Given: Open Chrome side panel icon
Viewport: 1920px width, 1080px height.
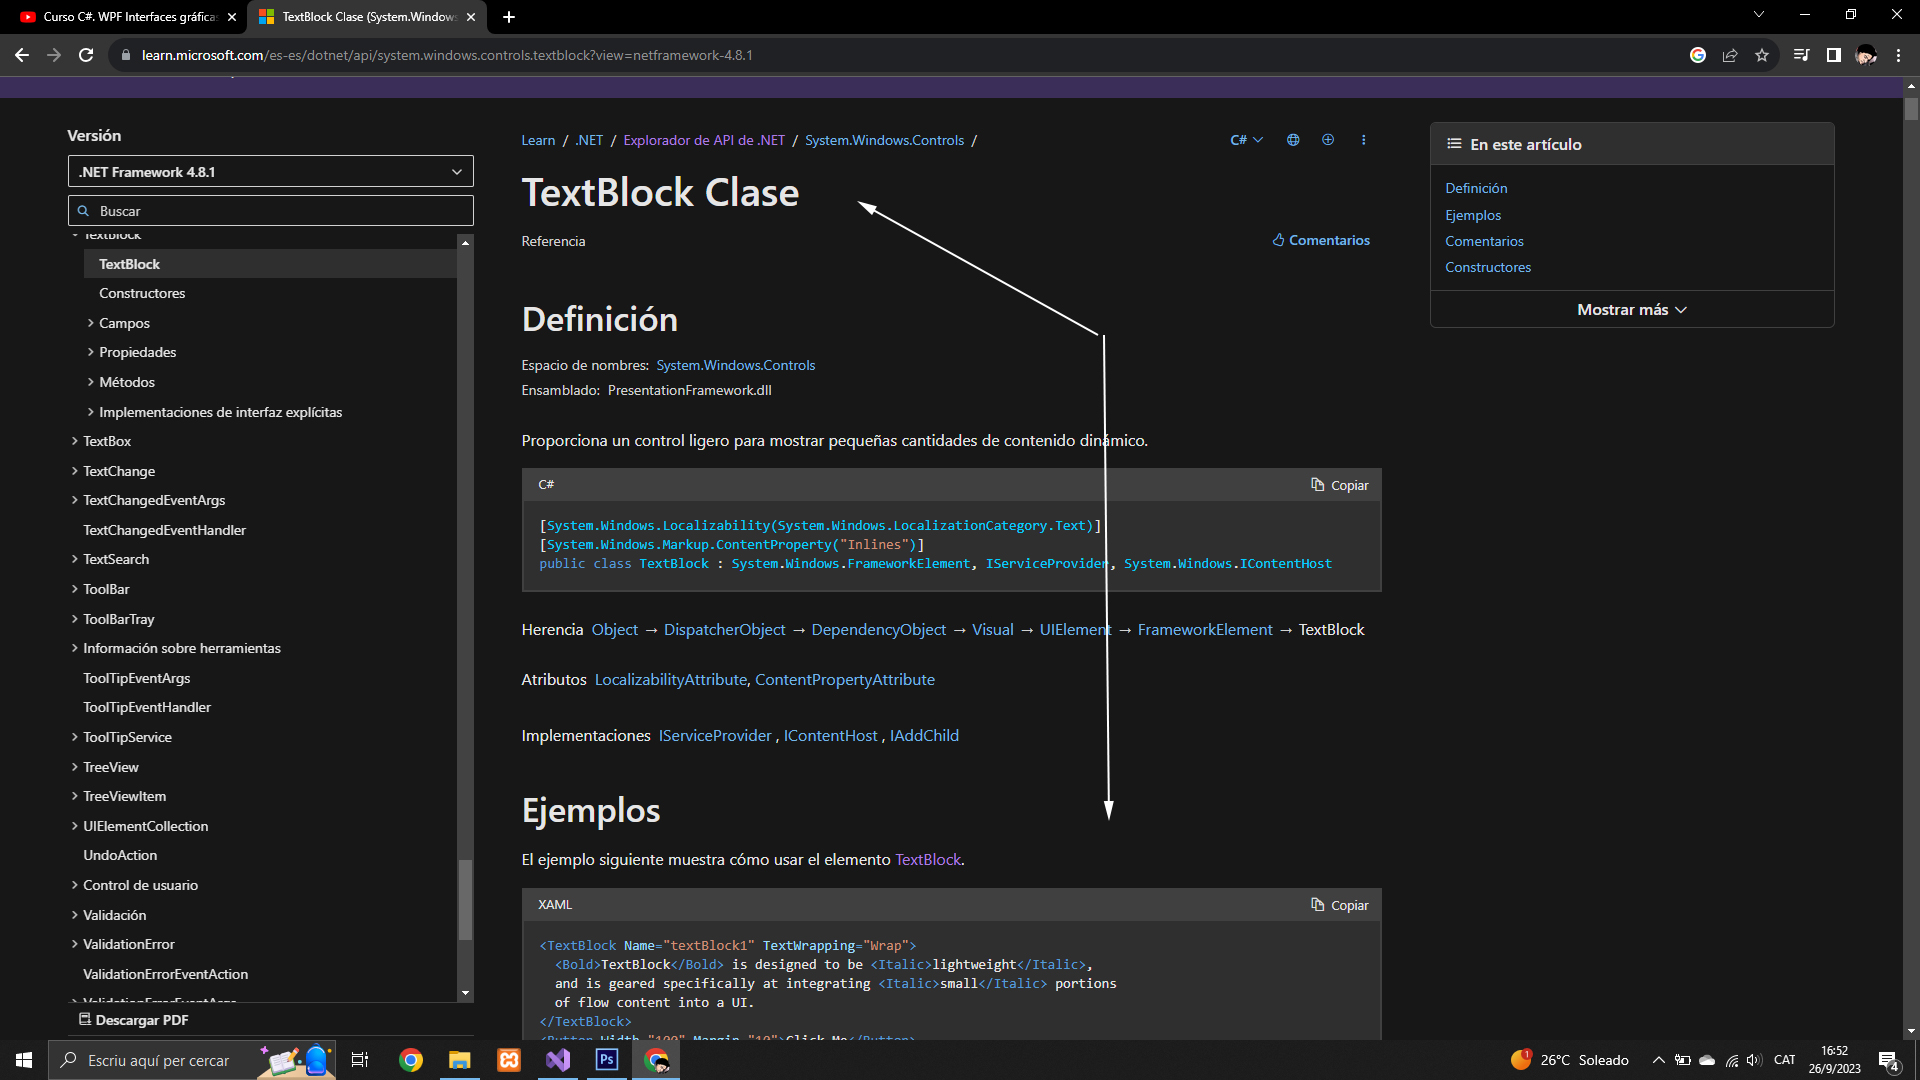Looking at the screenshot, I should point(1833,55).
